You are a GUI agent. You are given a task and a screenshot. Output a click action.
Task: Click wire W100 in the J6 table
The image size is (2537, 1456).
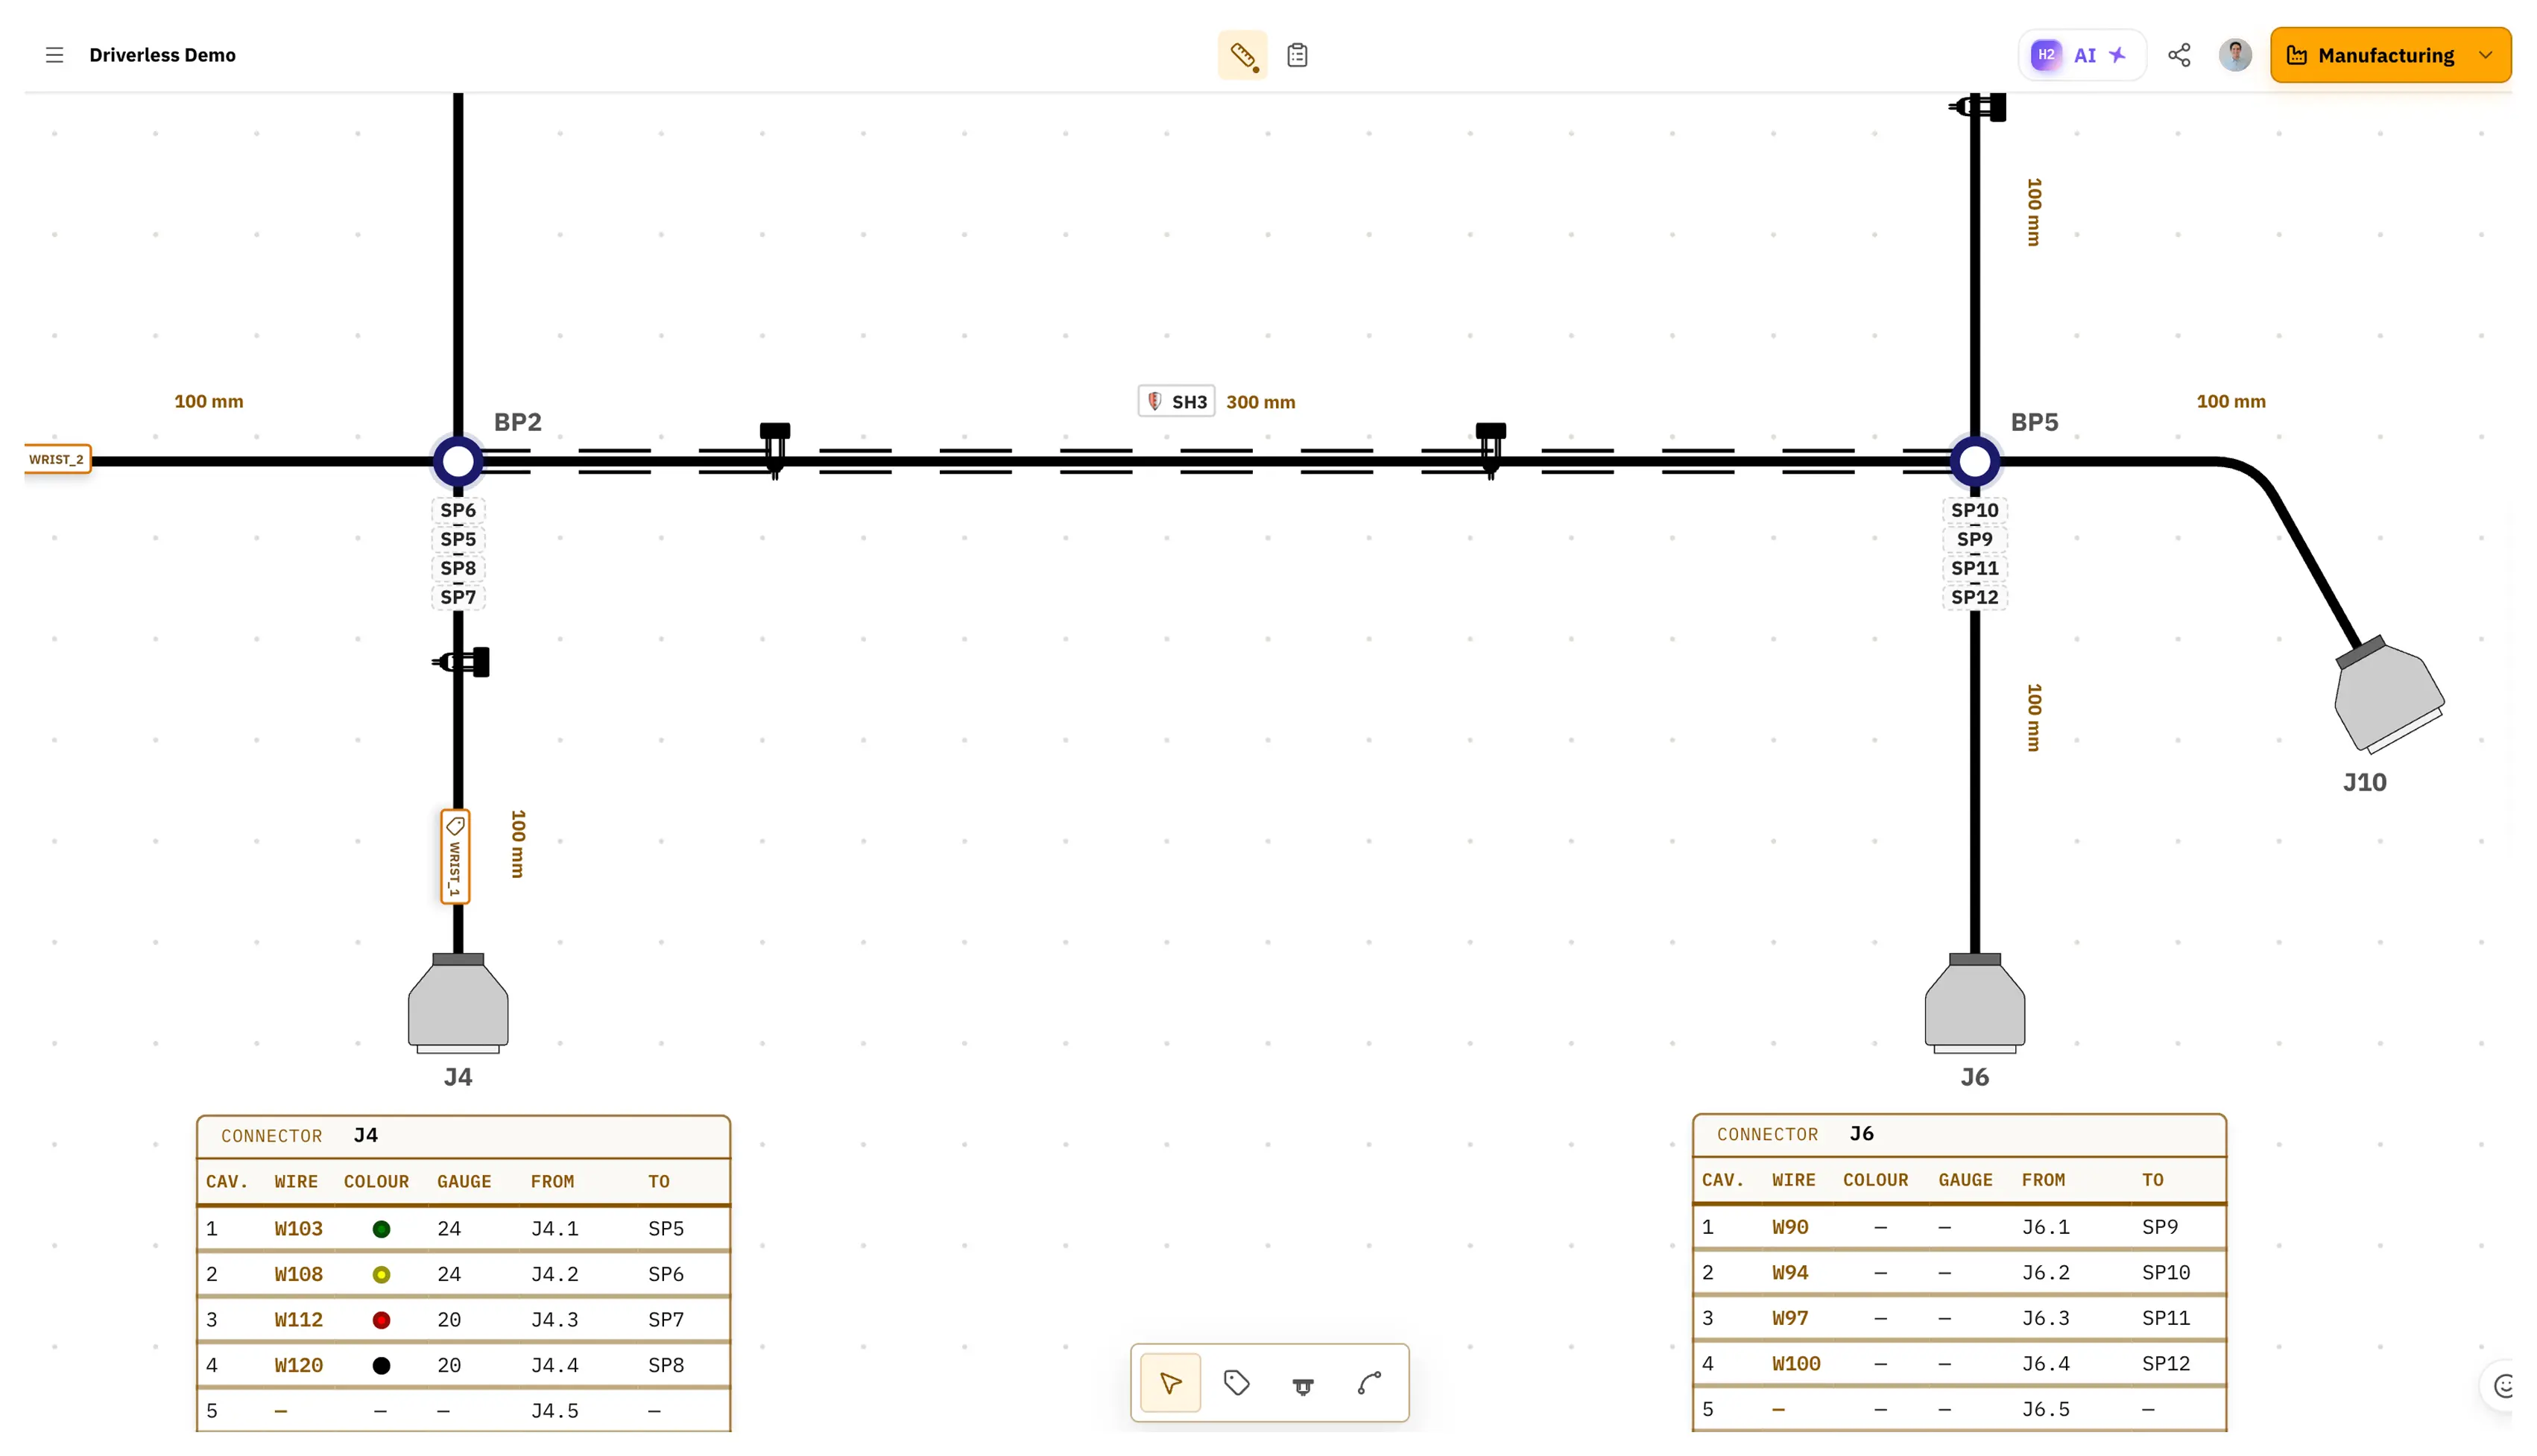click(x=1795, y=1363)
